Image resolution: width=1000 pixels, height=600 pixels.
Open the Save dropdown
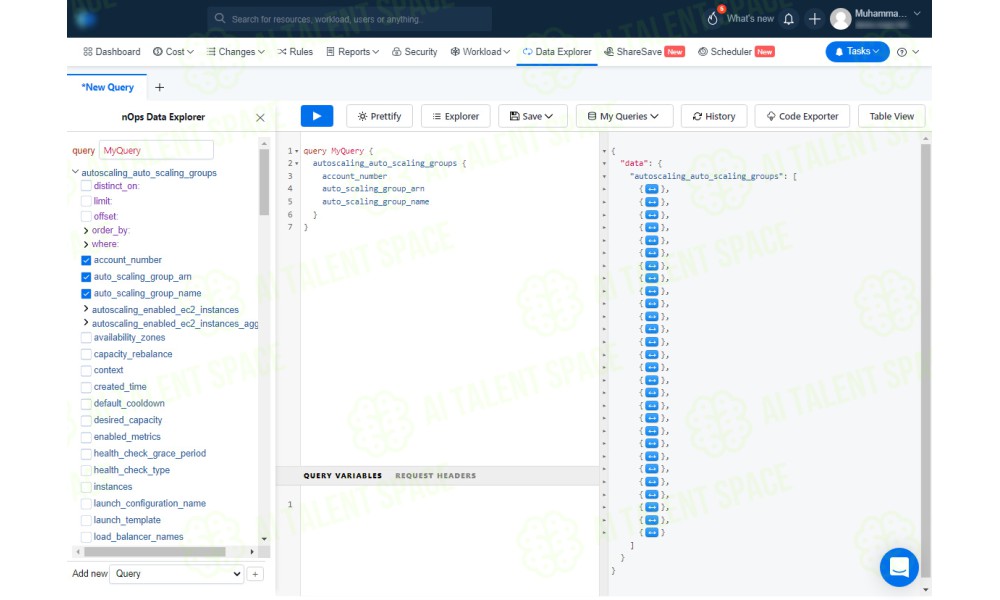pyautogui.click(x=531, y=116)
